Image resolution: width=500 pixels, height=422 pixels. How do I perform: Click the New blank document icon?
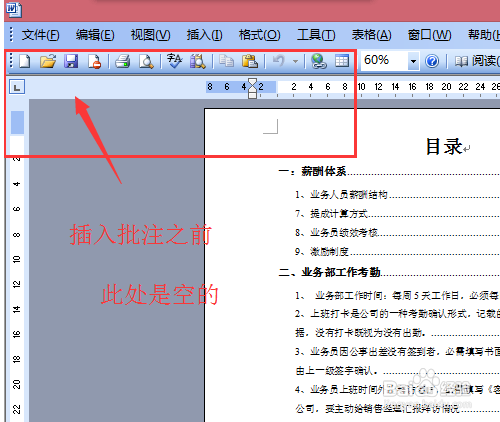tap(25, 61)
